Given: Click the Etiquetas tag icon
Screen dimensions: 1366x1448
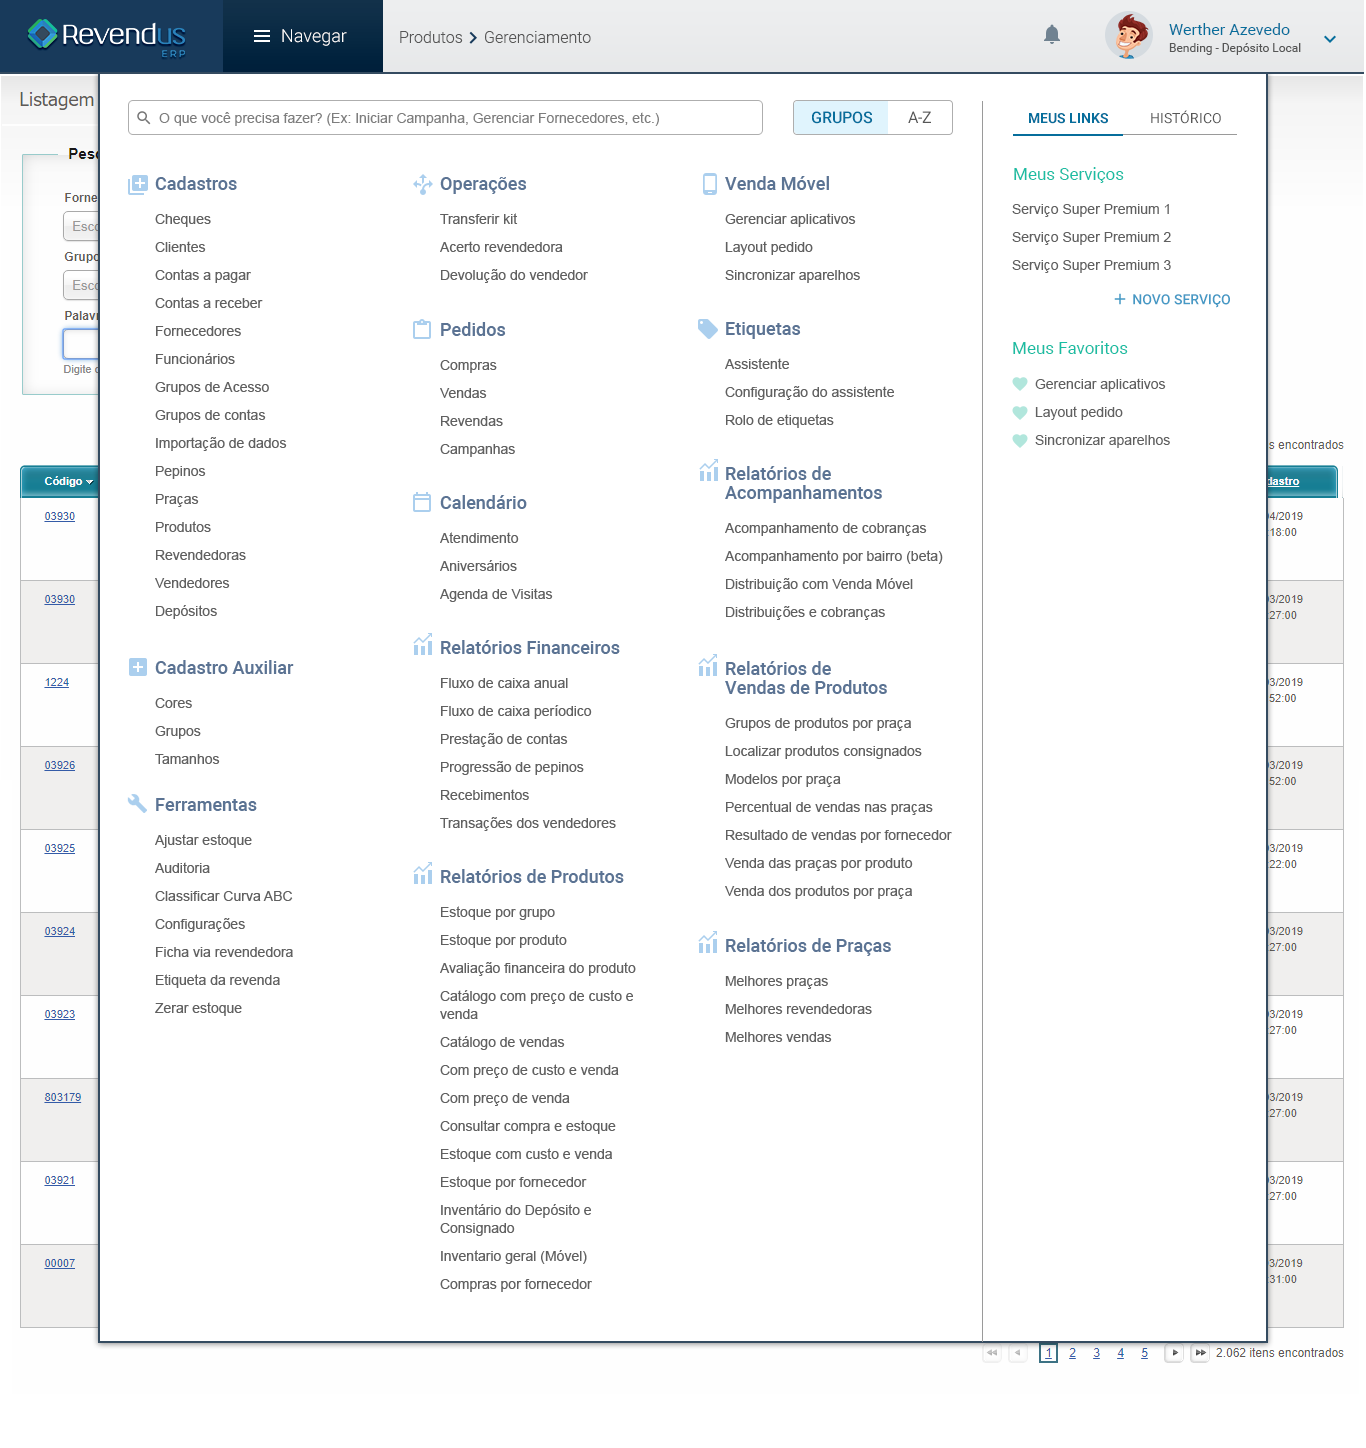Looking at the screenshot, I should pyautogui.click(x=707, y=329).
